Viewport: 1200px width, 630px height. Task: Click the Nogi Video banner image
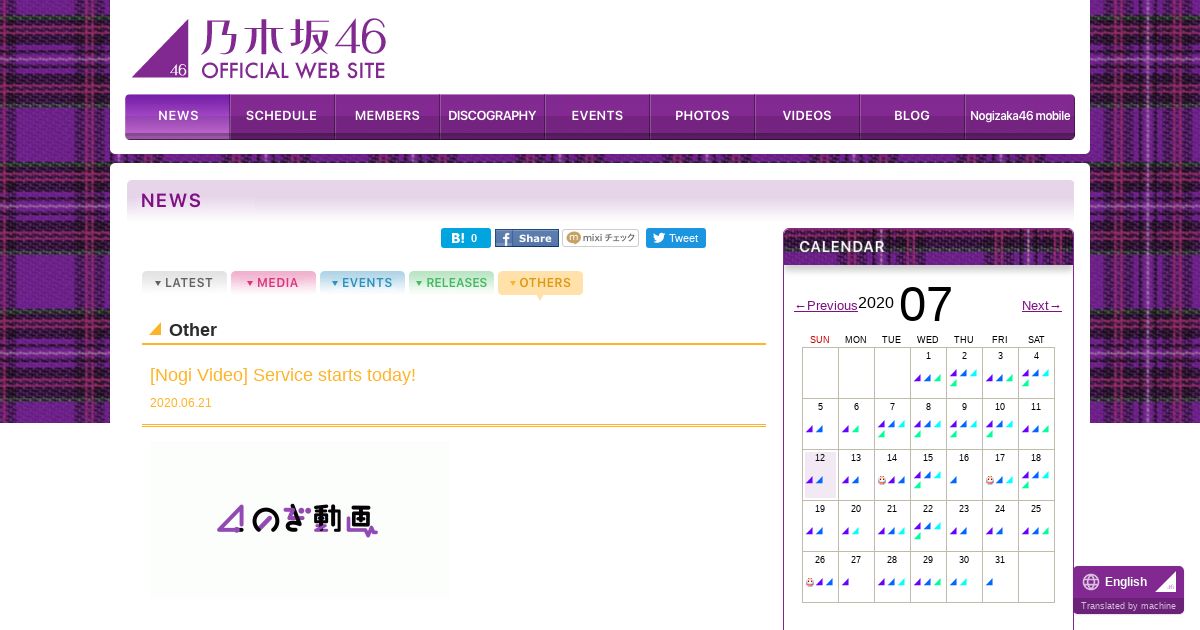tap(298, 520)
